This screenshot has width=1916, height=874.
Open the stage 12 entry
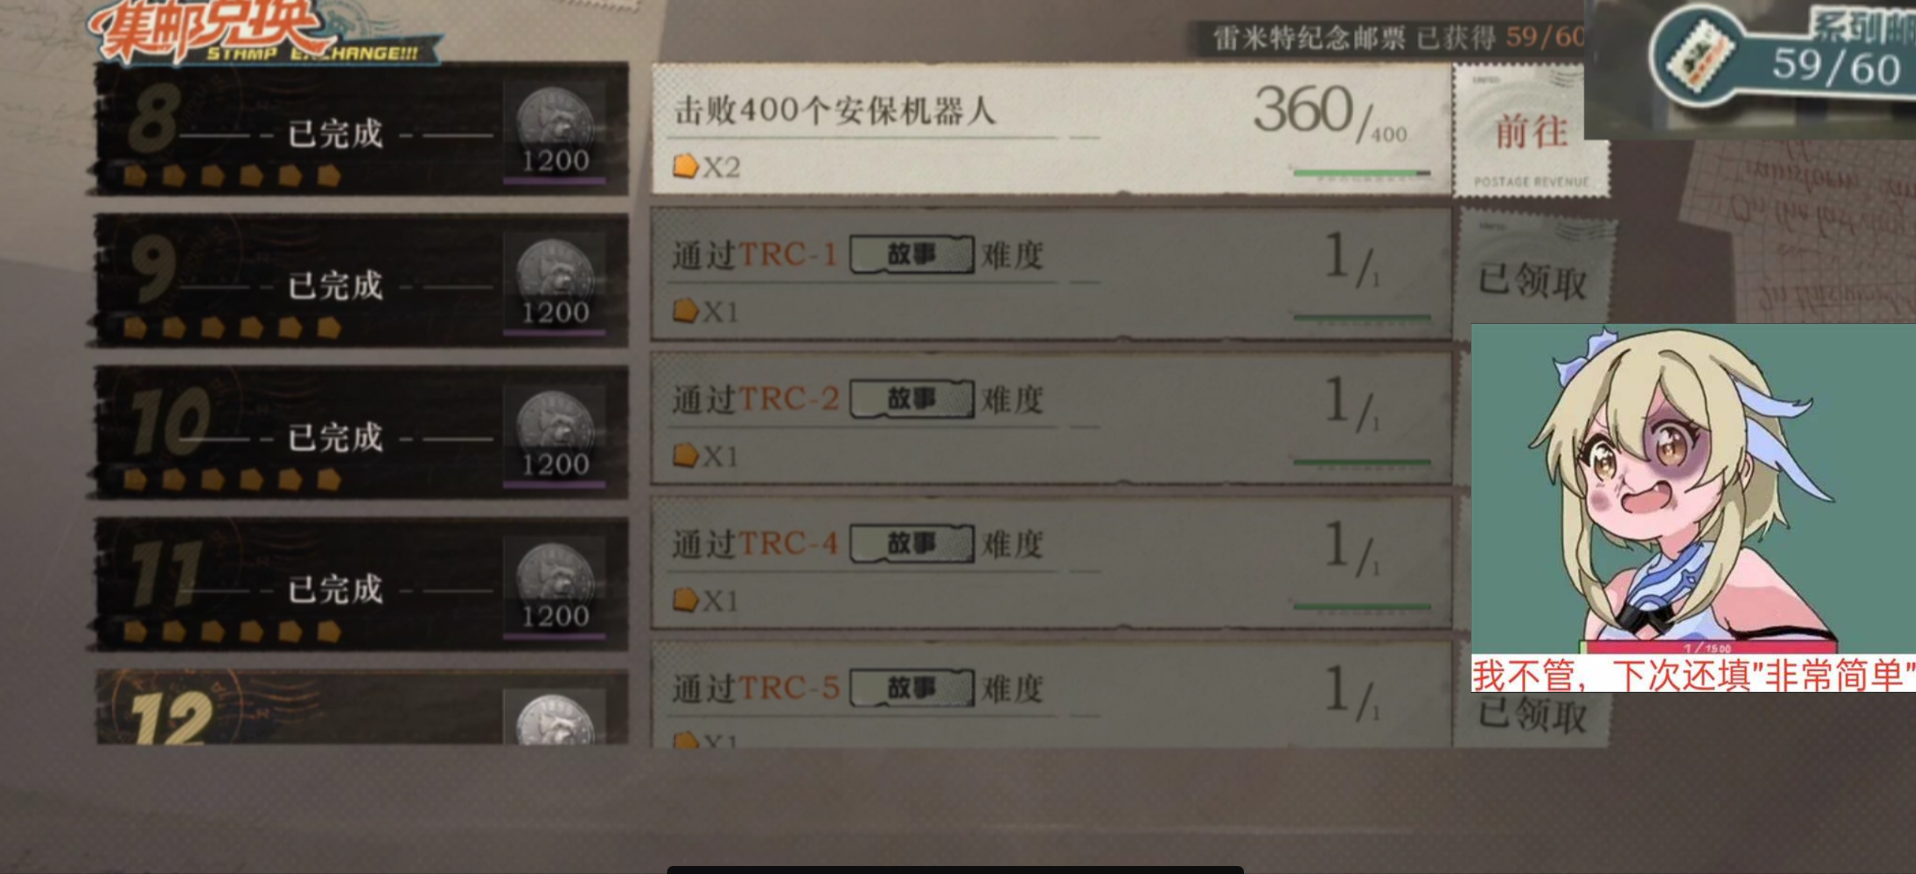pyautogui.click(x=361, y=708)
